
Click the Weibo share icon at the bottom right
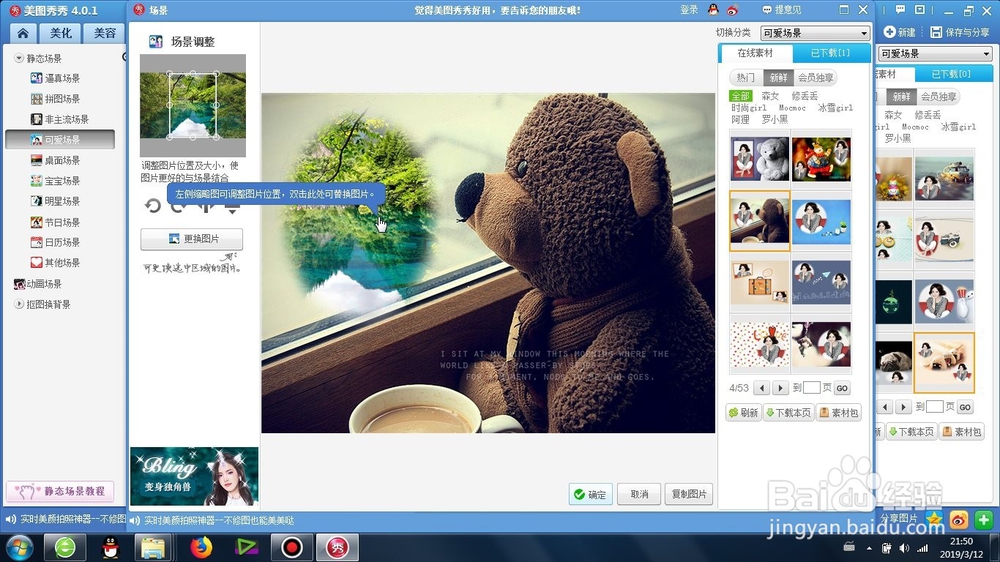(x=959, y=520)
